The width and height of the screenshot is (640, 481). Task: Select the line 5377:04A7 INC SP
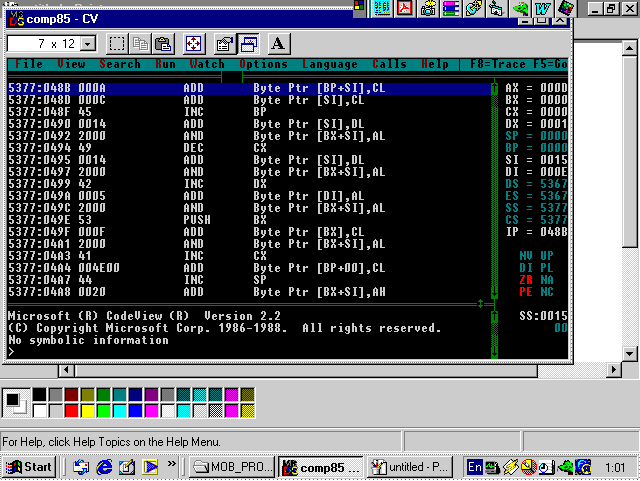pos(249,280)
